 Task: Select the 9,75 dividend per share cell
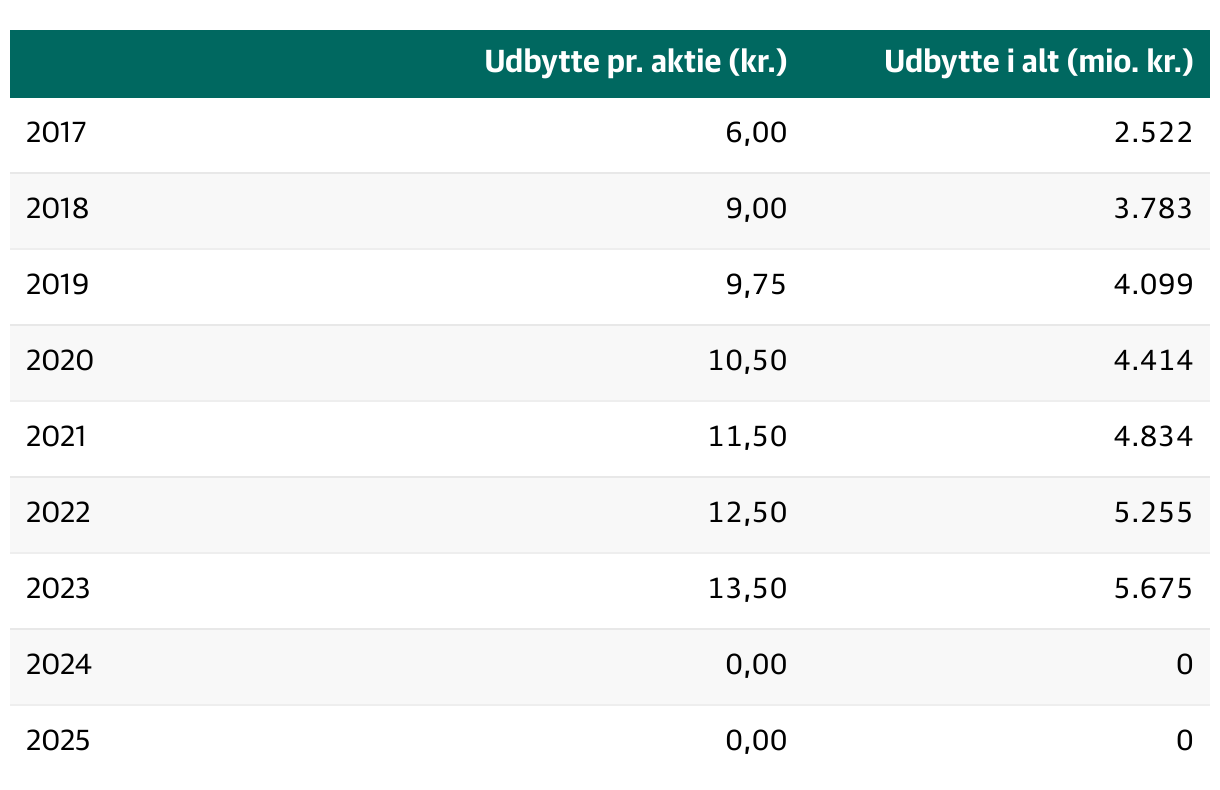[755, 285]
